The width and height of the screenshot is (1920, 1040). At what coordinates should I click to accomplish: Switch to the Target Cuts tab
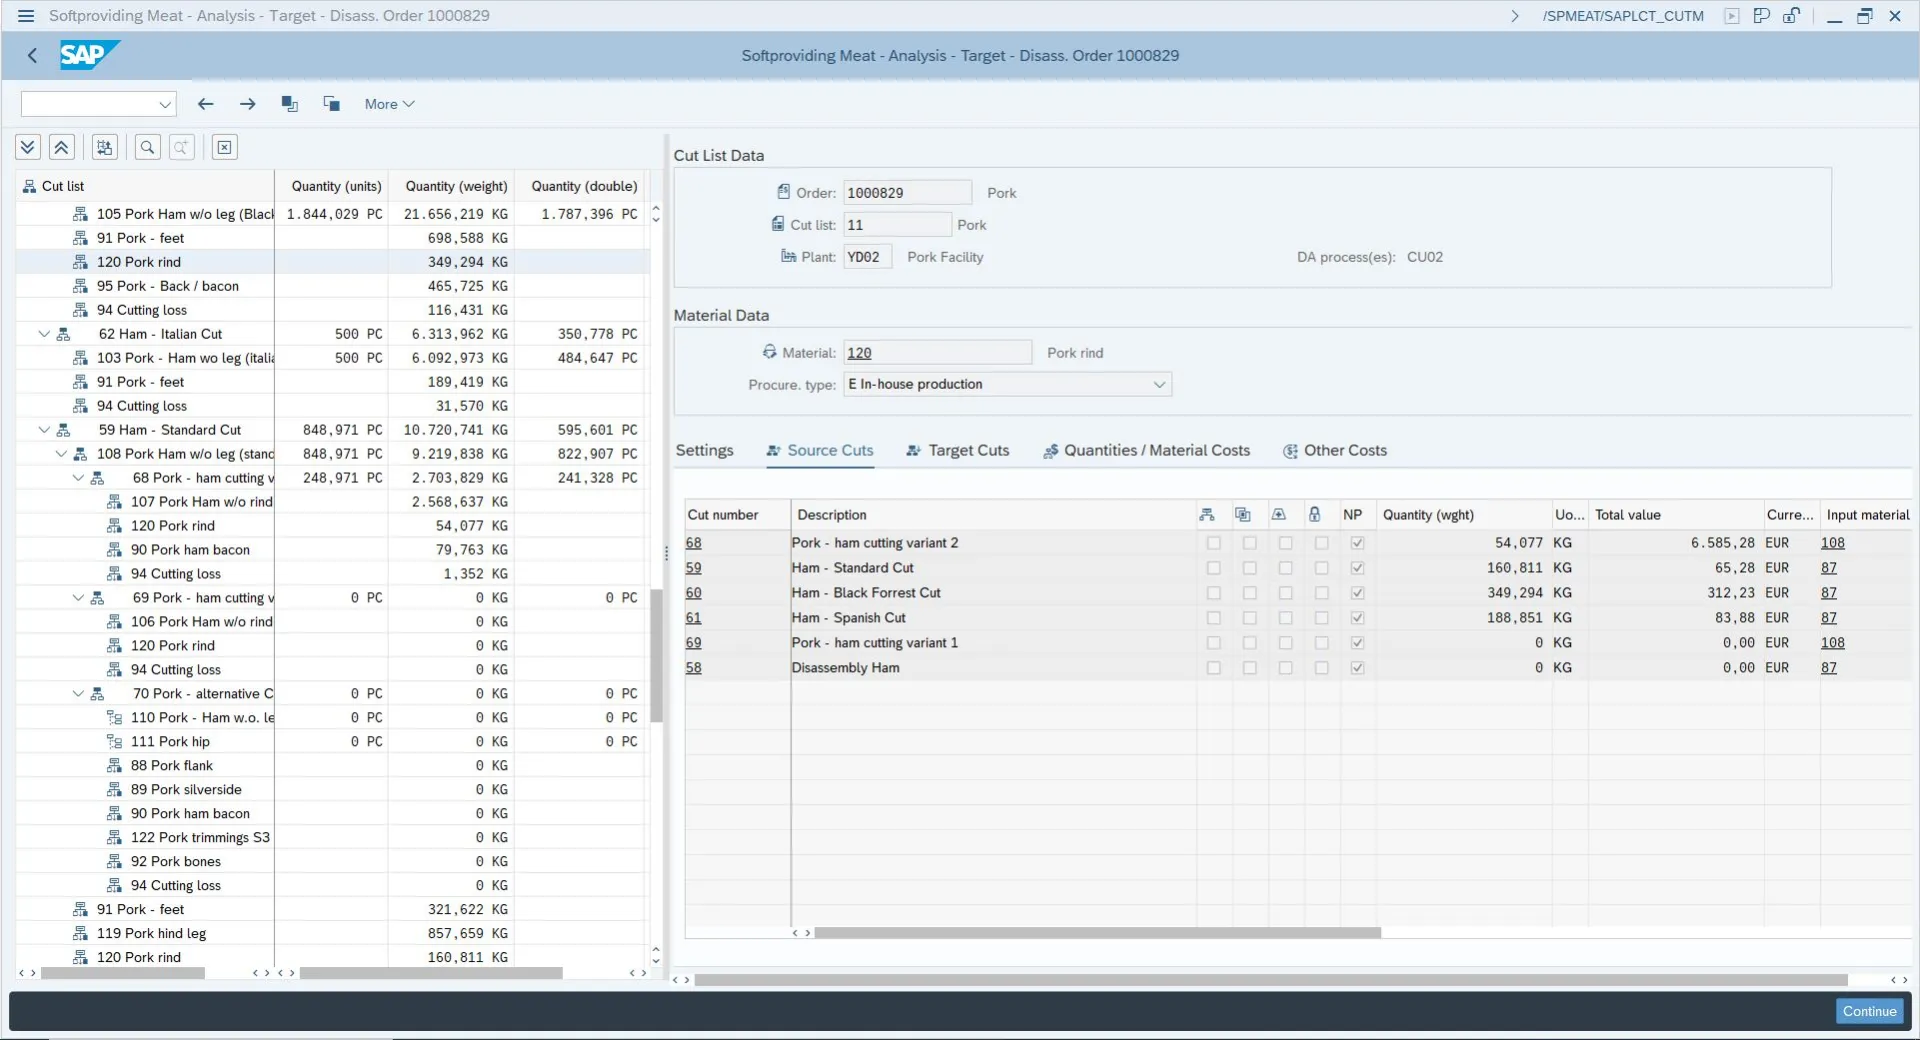(958, 451)
